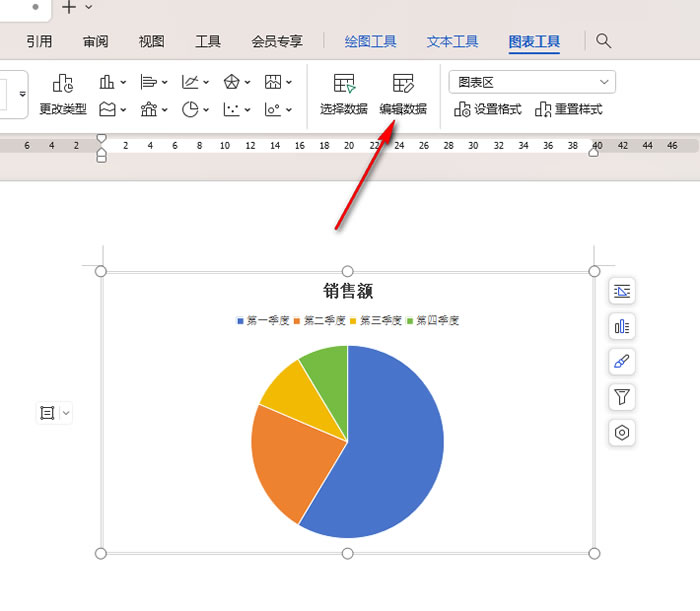Click the 重置样式 button
700x611 pixels.
[569, 109]
